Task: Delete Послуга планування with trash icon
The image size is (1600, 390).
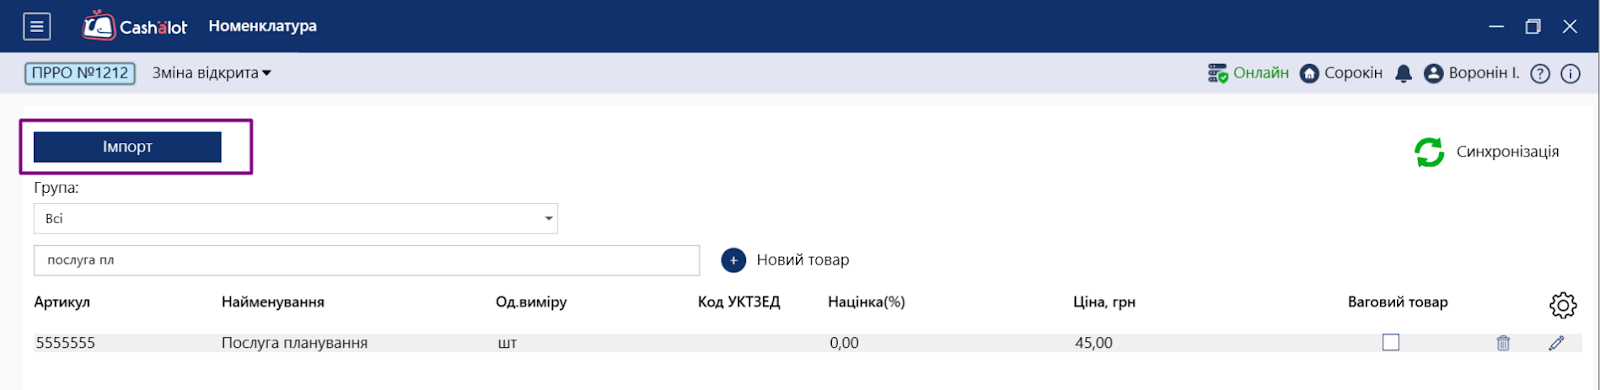Action: (x=1502, y=343)
